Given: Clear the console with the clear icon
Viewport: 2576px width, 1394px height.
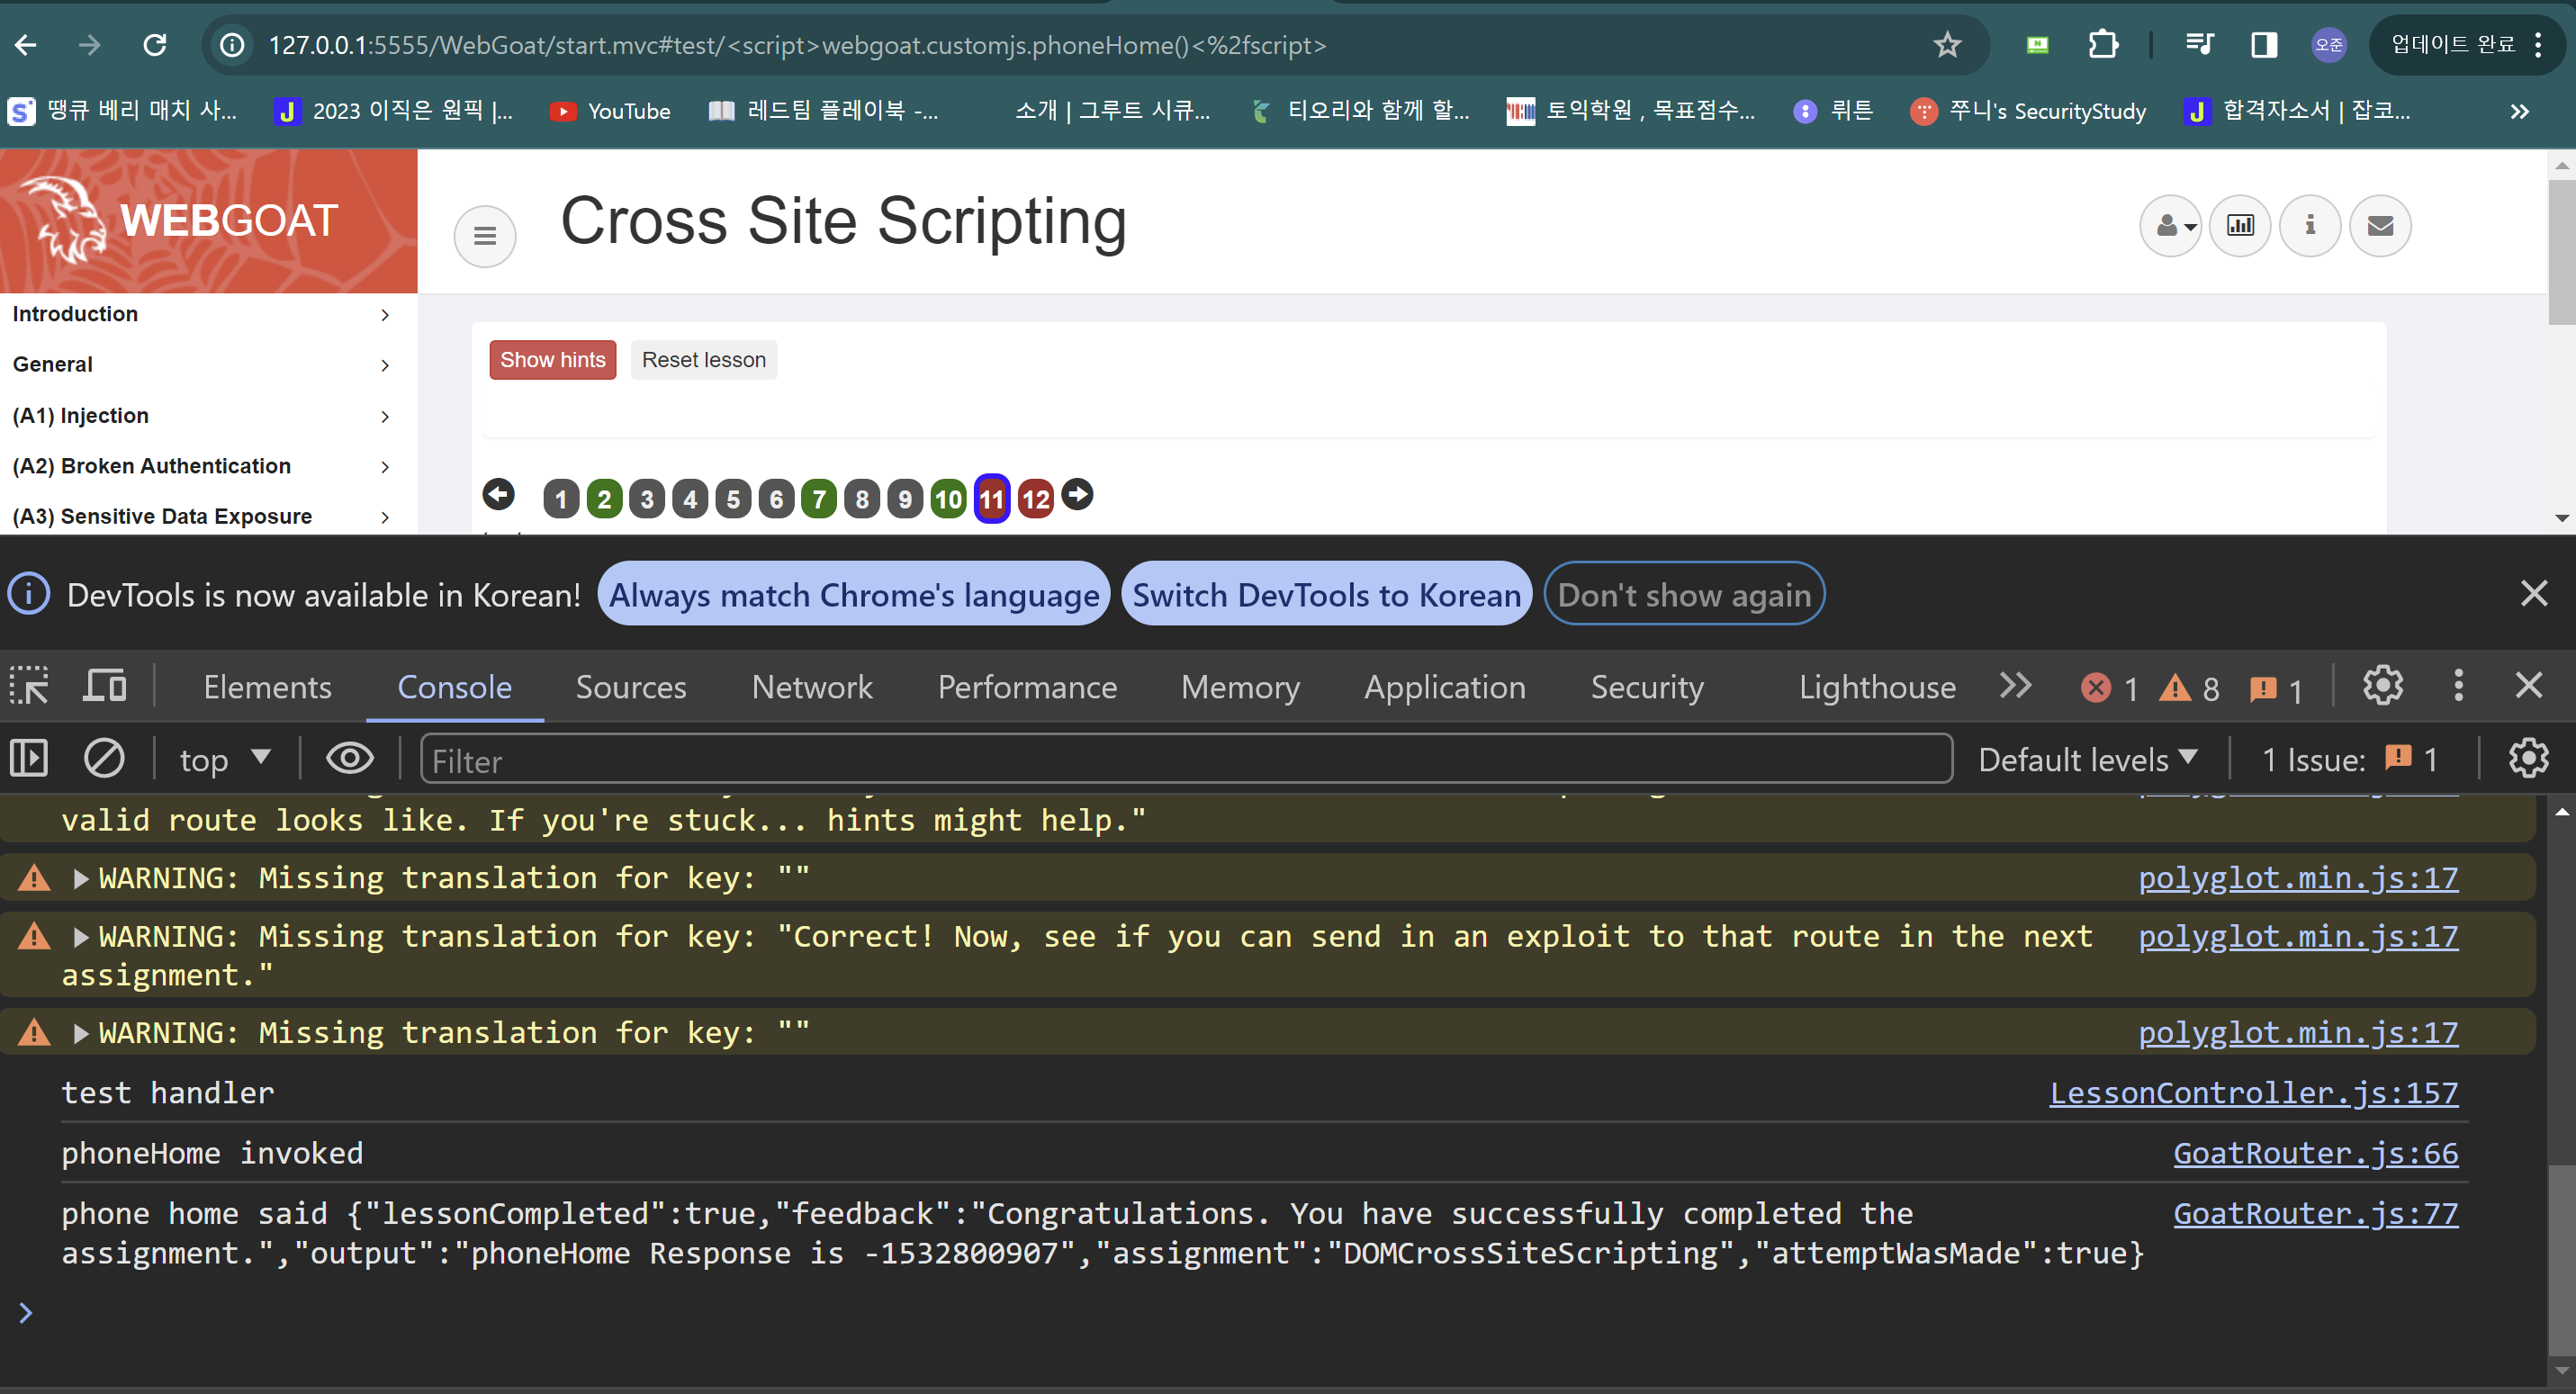Looking at the screenshot, I should 104,759.
